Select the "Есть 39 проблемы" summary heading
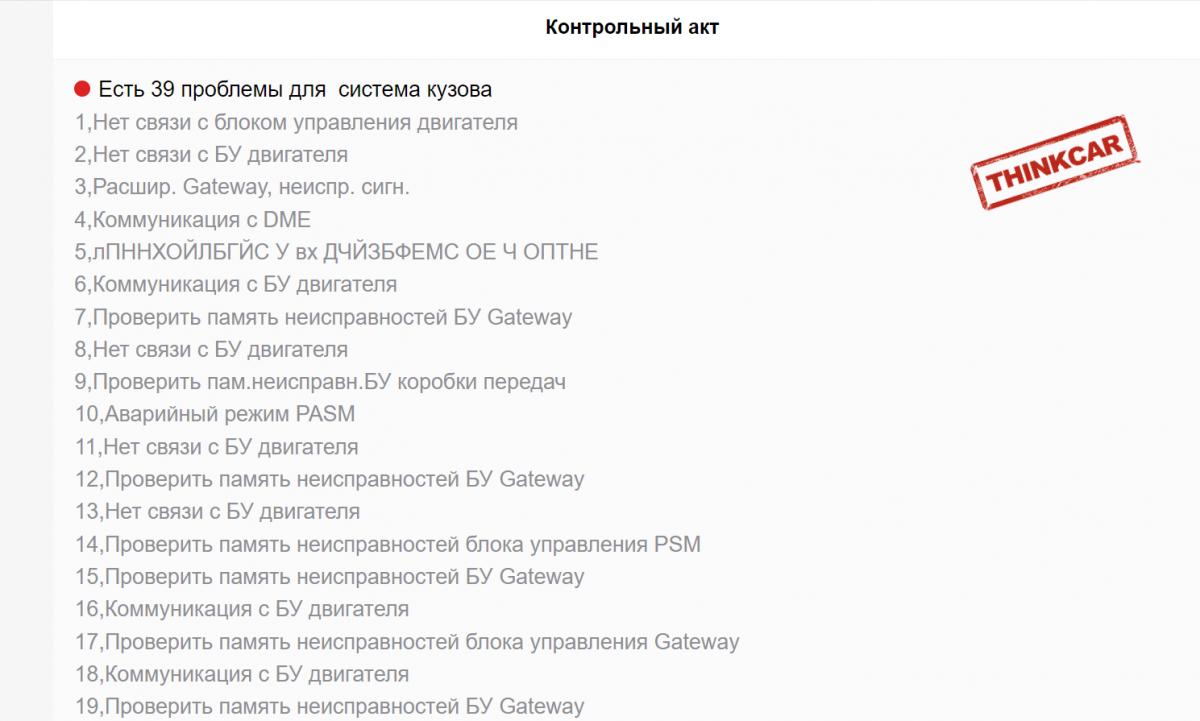The image size is (1200, 721). pyautogui.click(x=295, y=90)
